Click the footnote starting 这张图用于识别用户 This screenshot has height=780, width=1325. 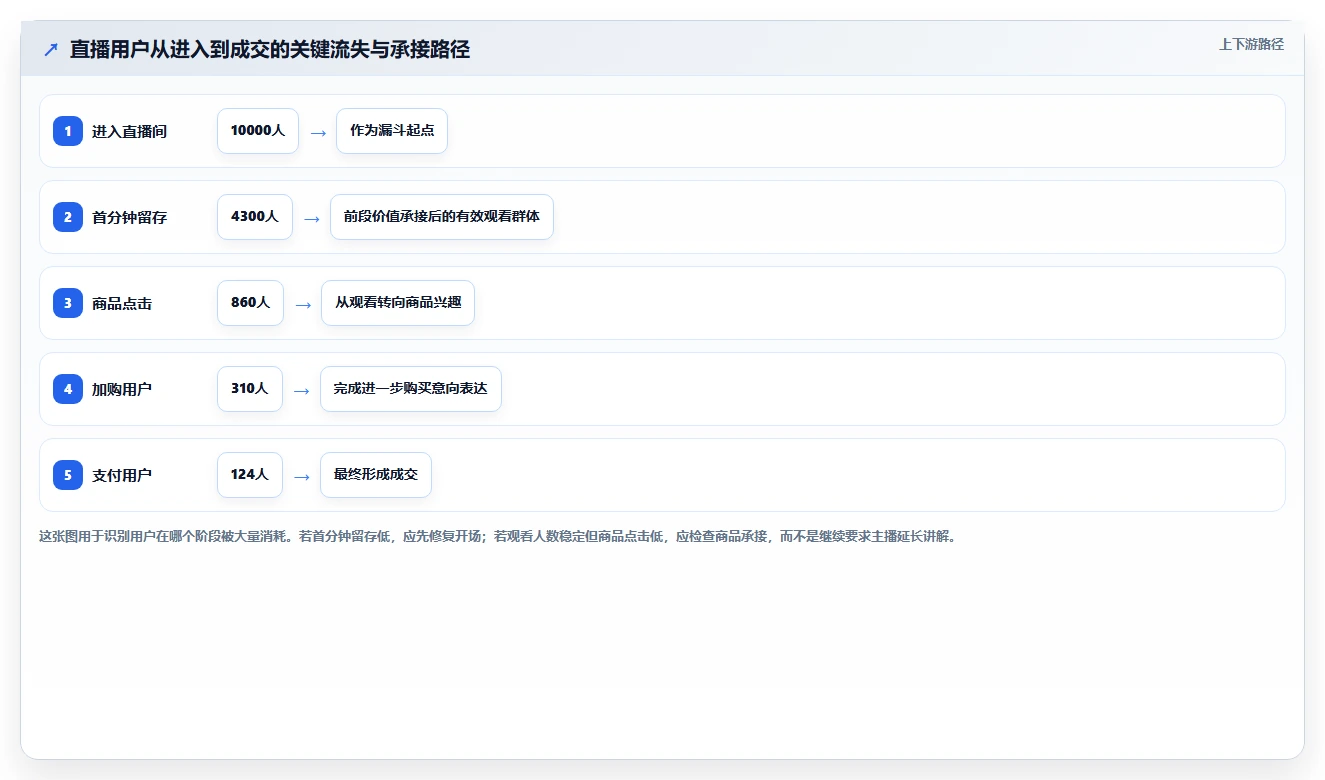point(500,537)
